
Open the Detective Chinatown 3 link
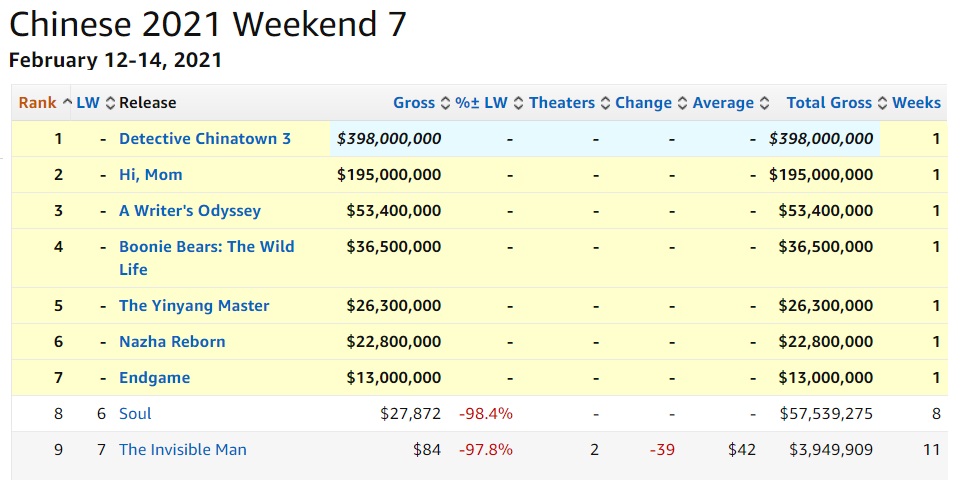205,139
